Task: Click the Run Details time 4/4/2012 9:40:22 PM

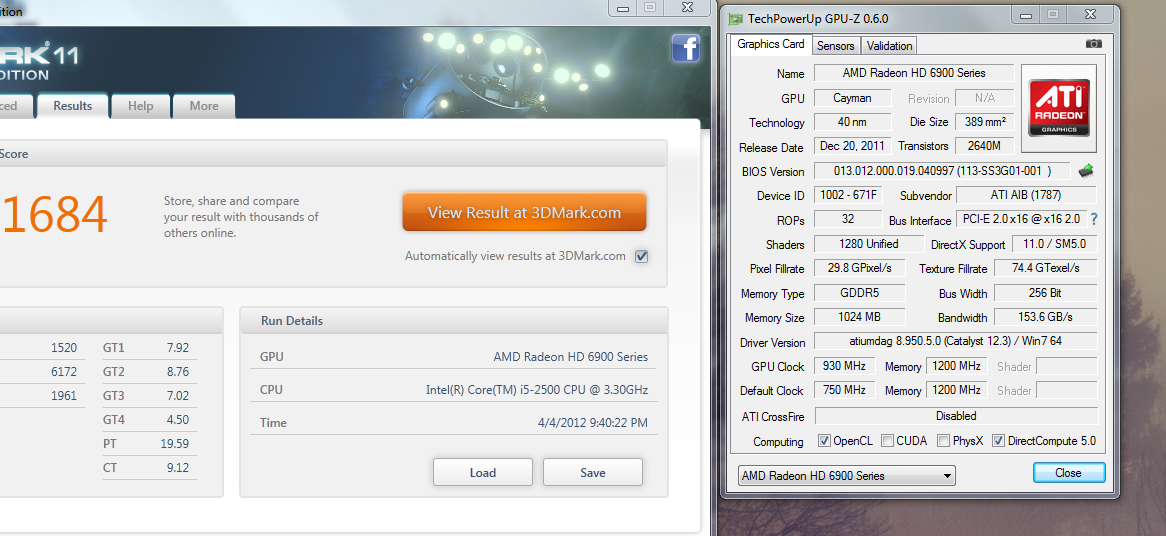Action: [593, 423]
